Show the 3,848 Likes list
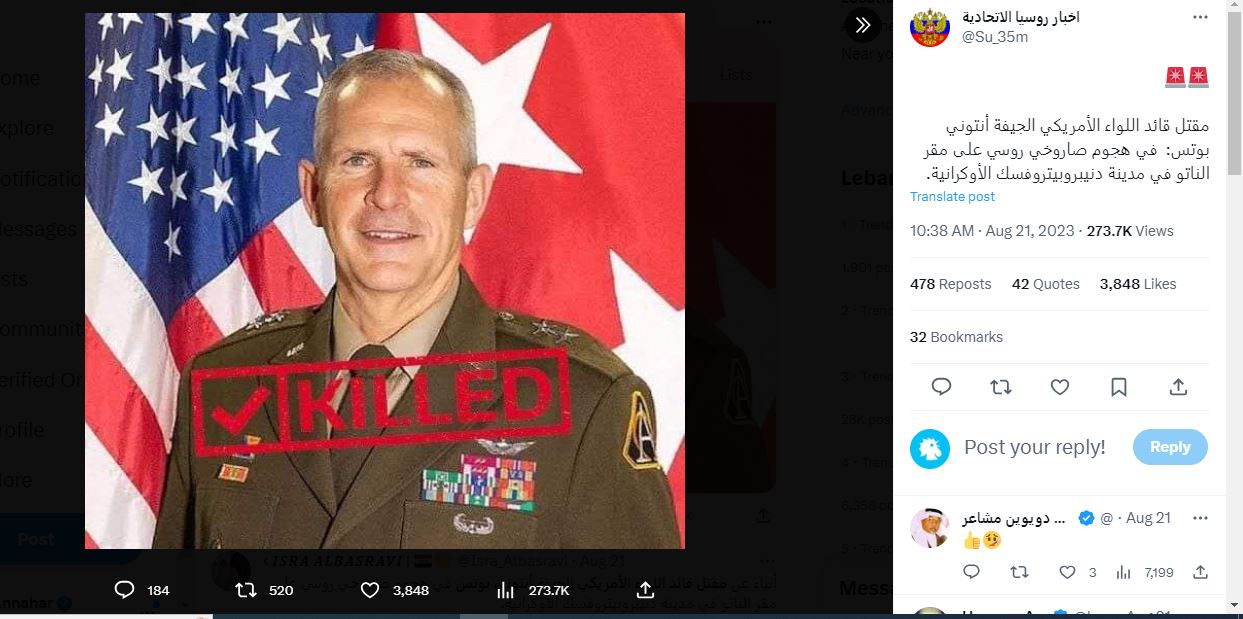 (x=1137, y=284)
